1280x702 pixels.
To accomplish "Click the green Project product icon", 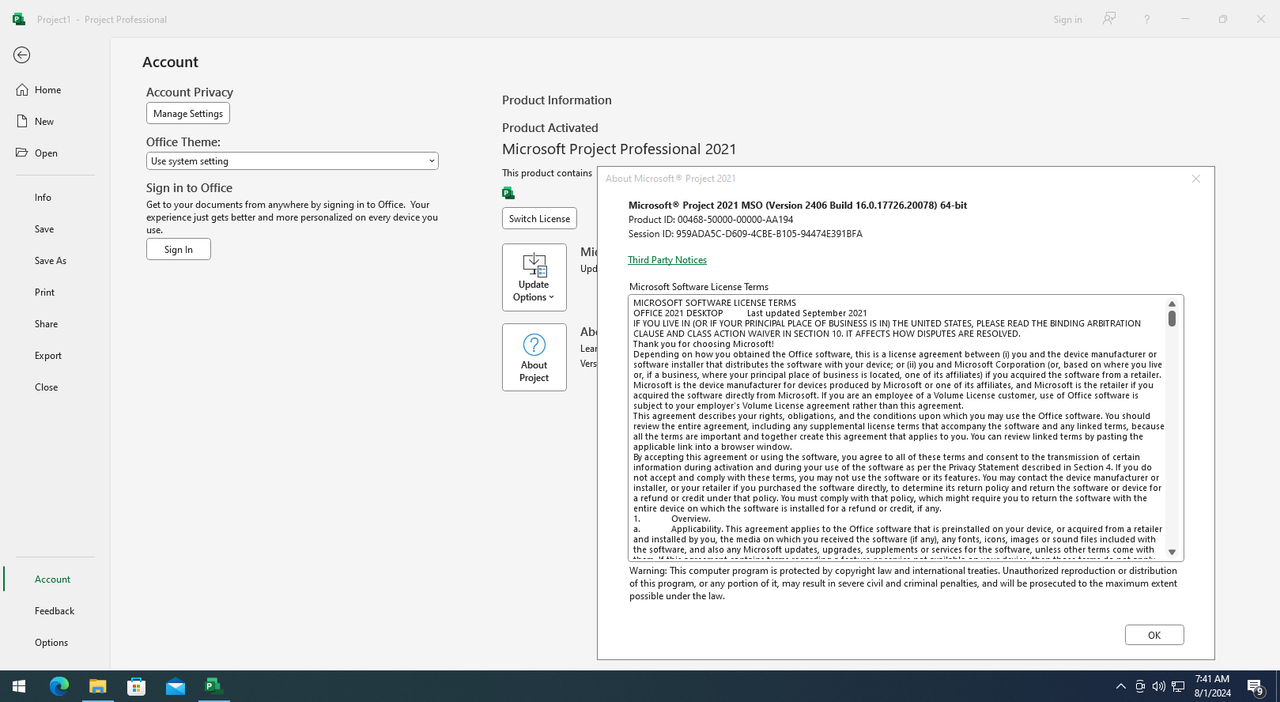I will tap(508, 193).
